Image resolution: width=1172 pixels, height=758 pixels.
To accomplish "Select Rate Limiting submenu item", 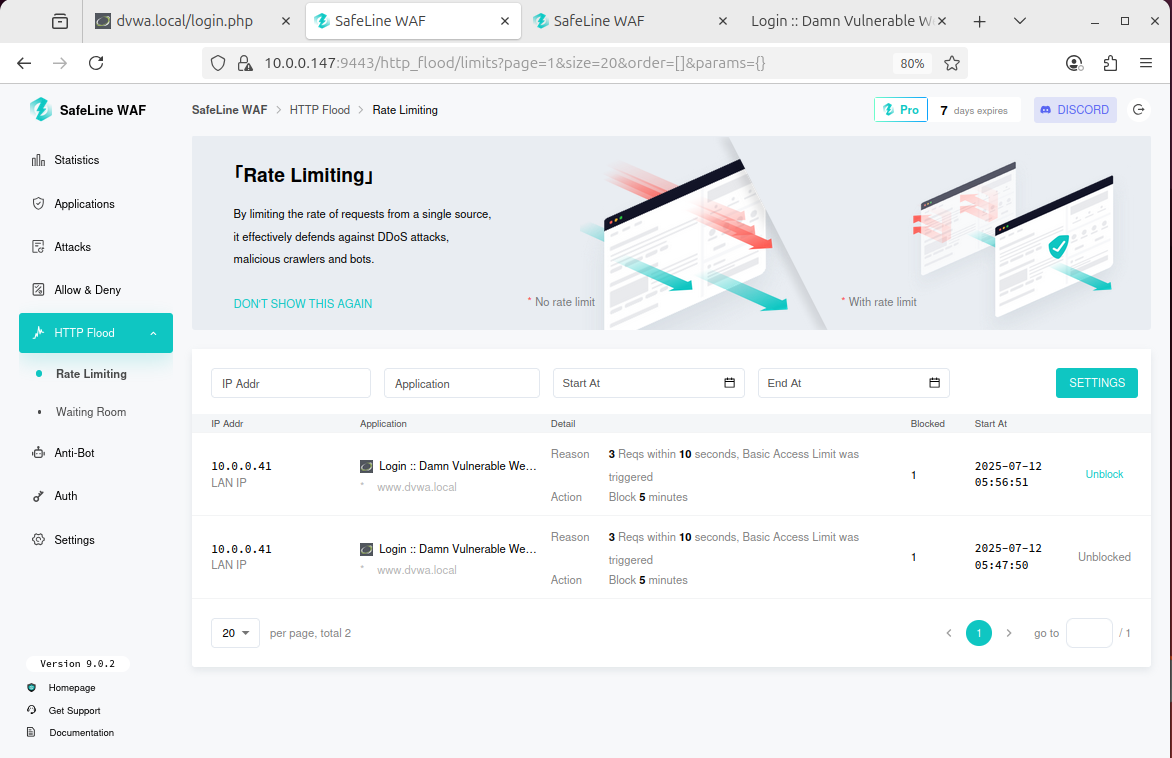I will (x=91, y=374).
